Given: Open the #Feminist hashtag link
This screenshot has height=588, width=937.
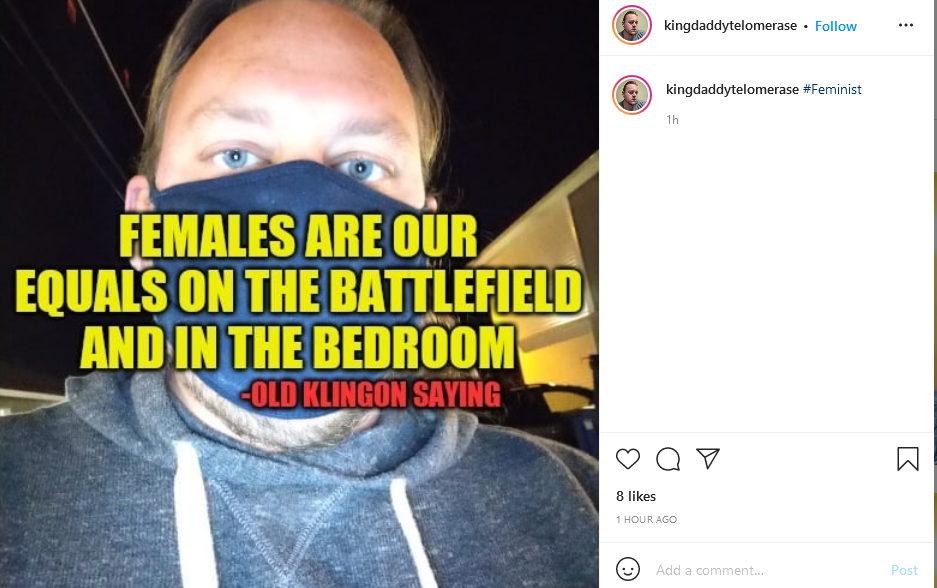Looking at the screenshot, I should click(x=832, y=90).
